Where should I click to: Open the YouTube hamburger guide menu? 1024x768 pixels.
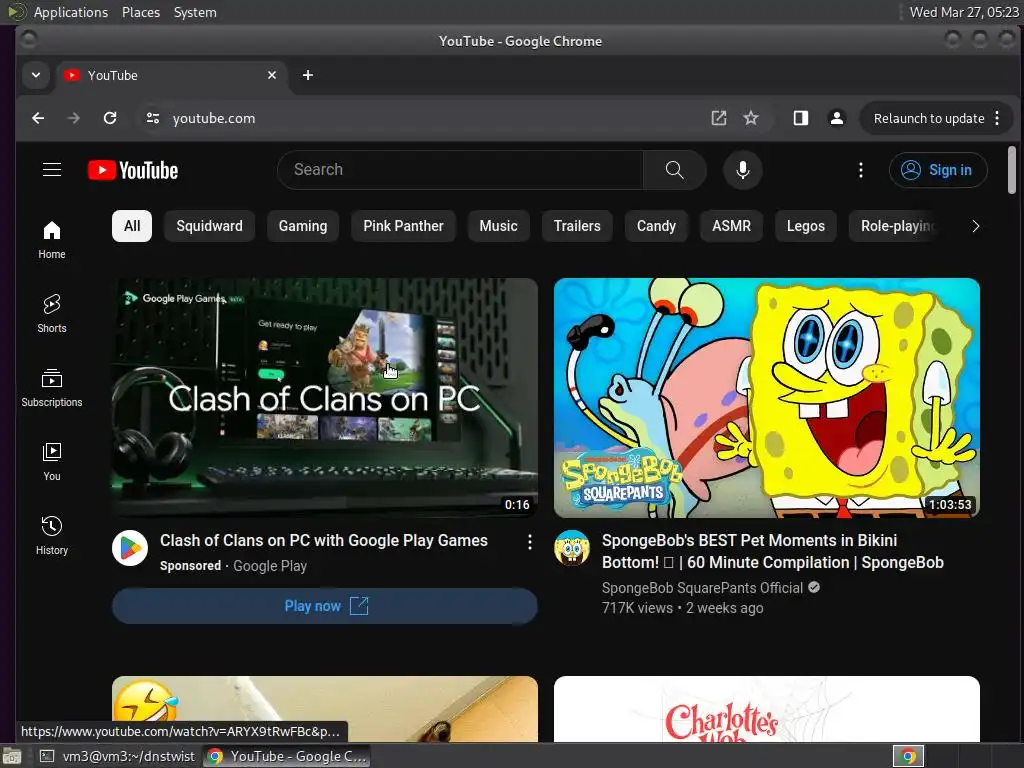click(52, 170)
